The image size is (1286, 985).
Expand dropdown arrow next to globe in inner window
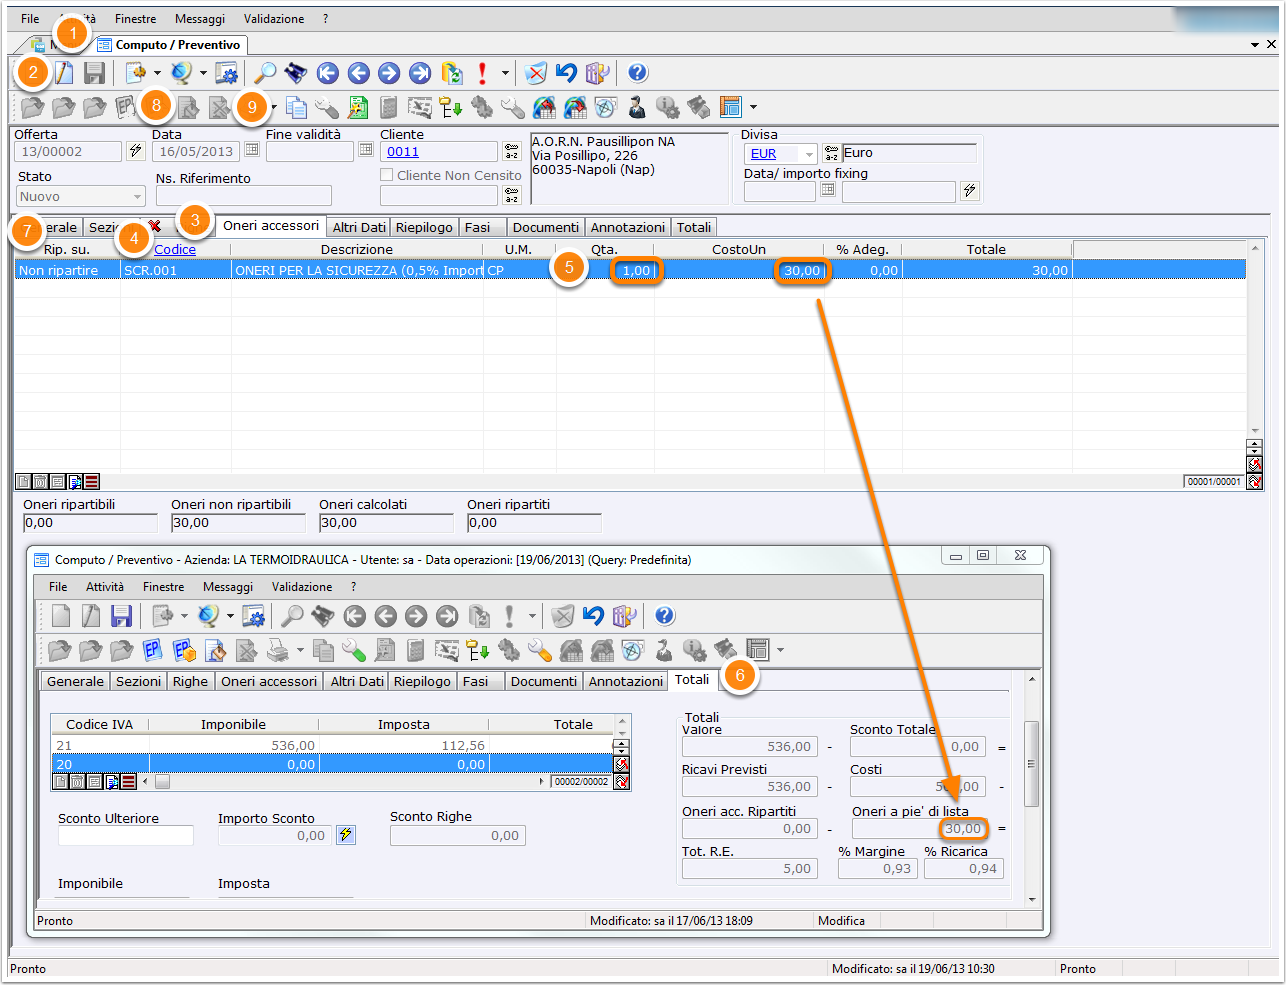(x=230, y=616)
